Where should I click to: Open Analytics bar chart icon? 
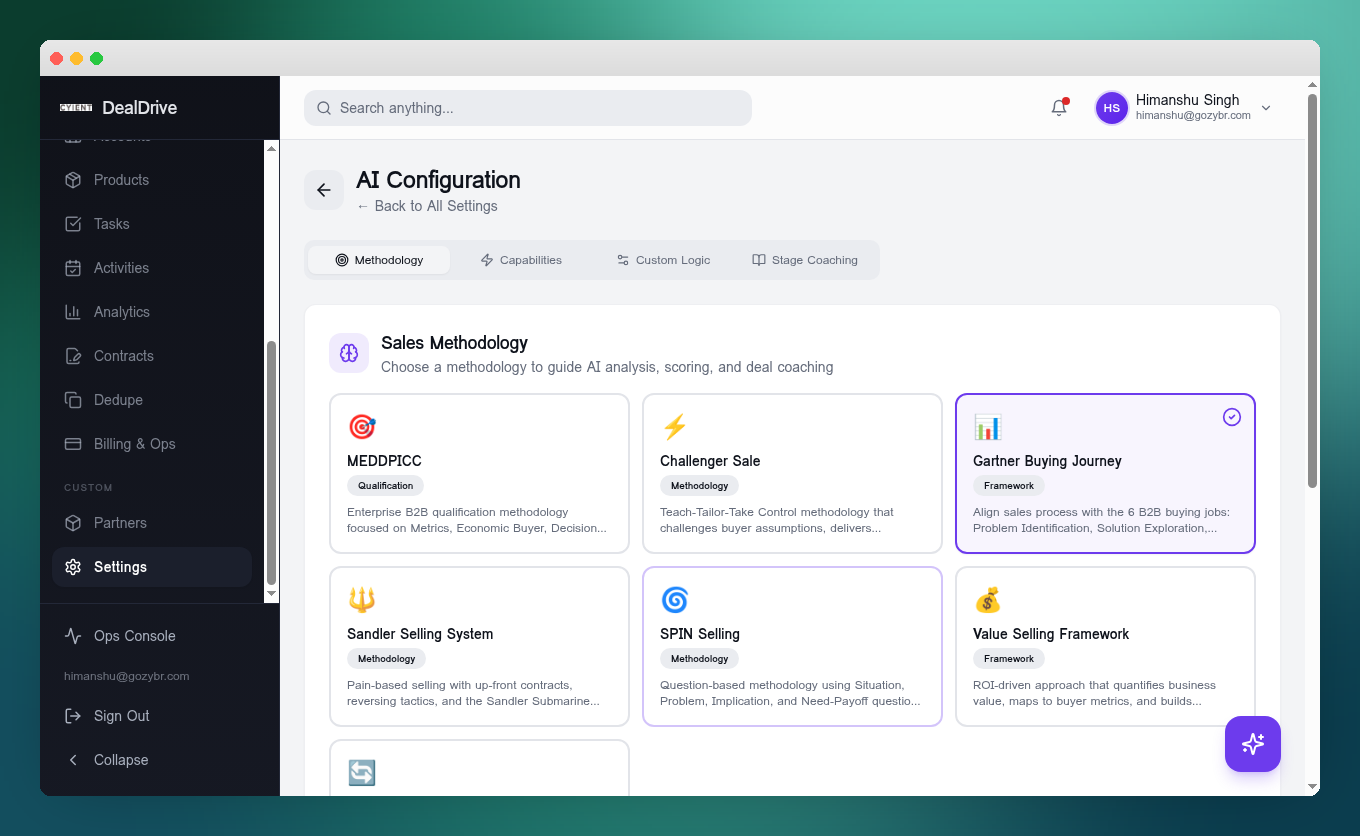[73, 312]
